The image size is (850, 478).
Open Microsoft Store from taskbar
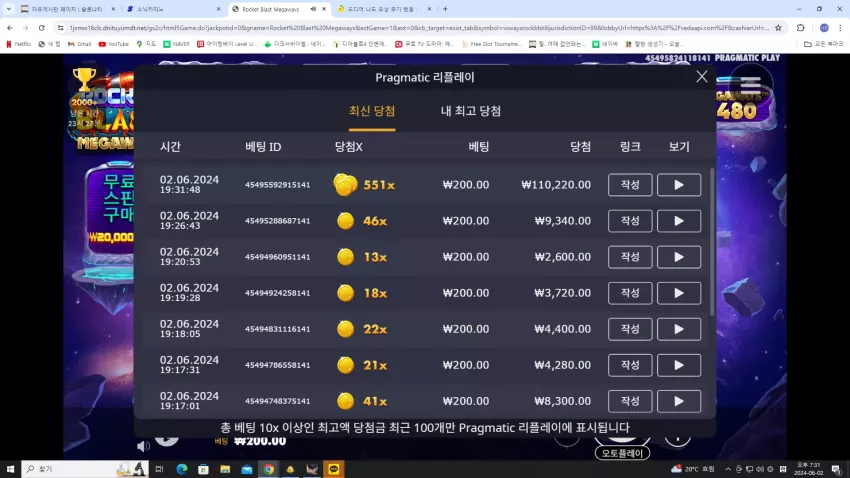tap(203, 469)
